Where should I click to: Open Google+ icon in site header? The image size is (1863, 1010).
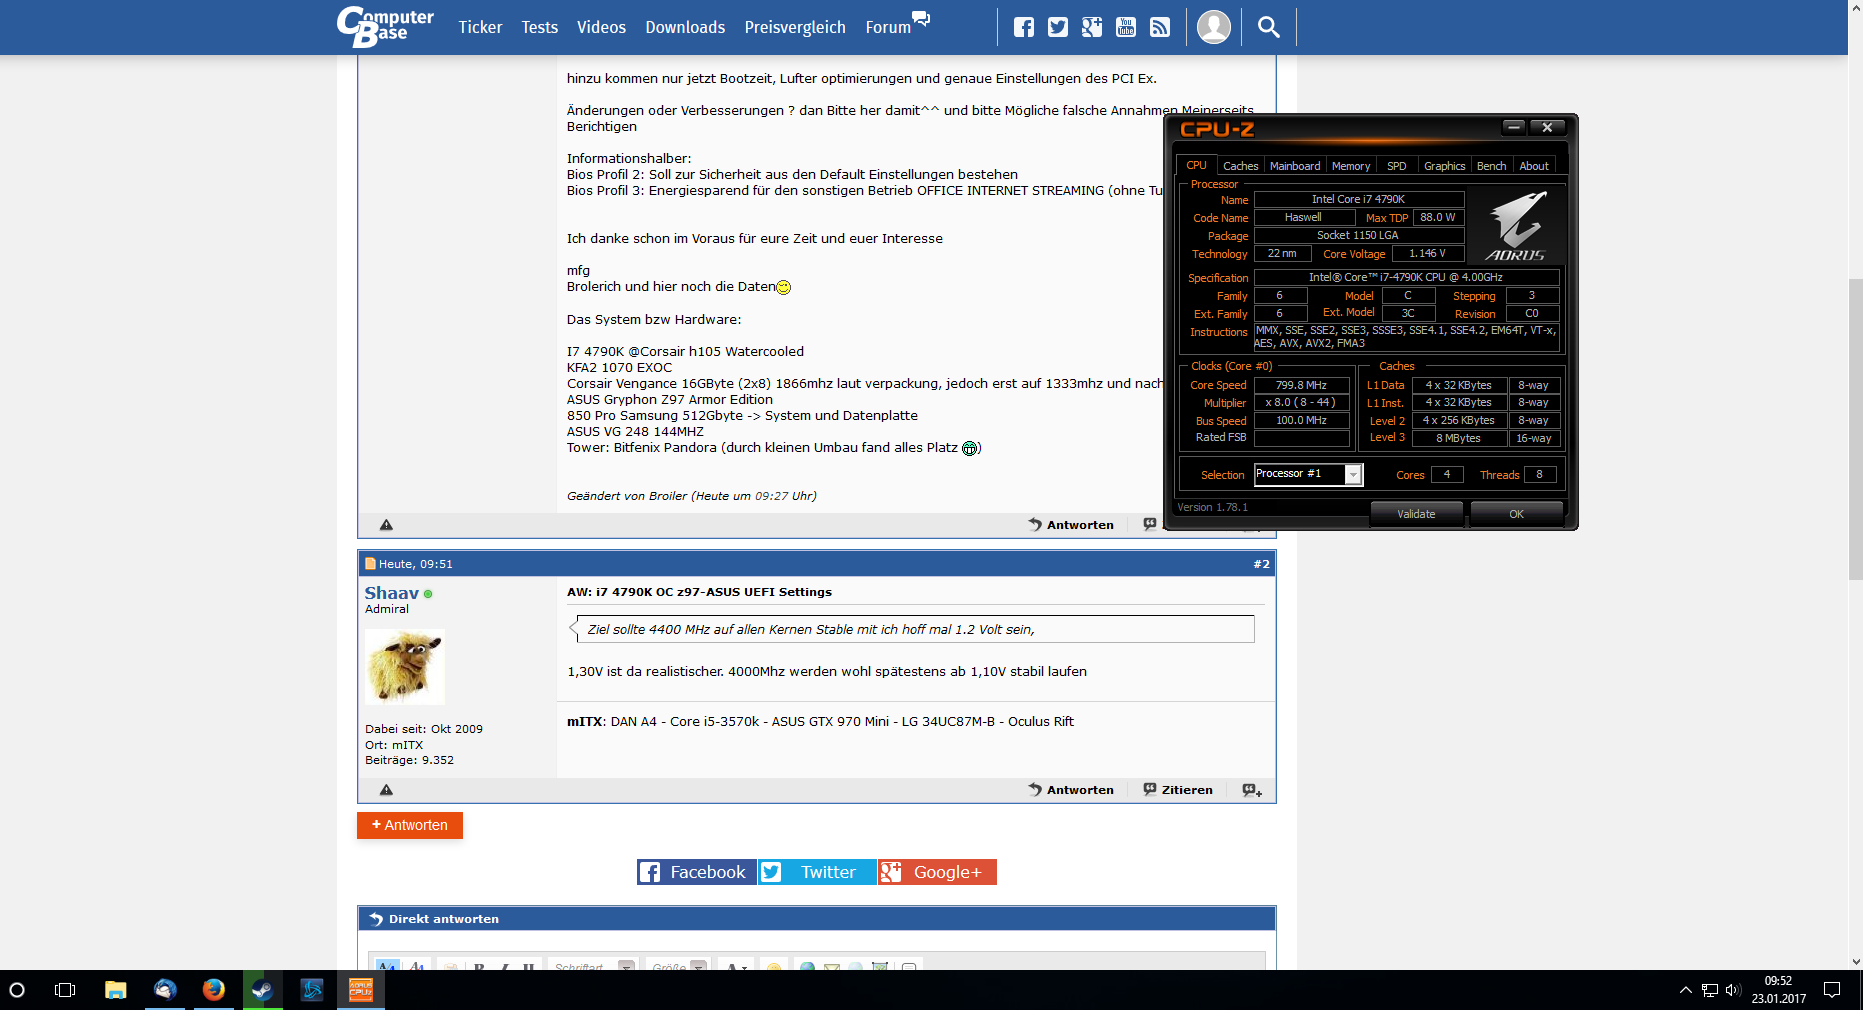(x=1092, y=27)
